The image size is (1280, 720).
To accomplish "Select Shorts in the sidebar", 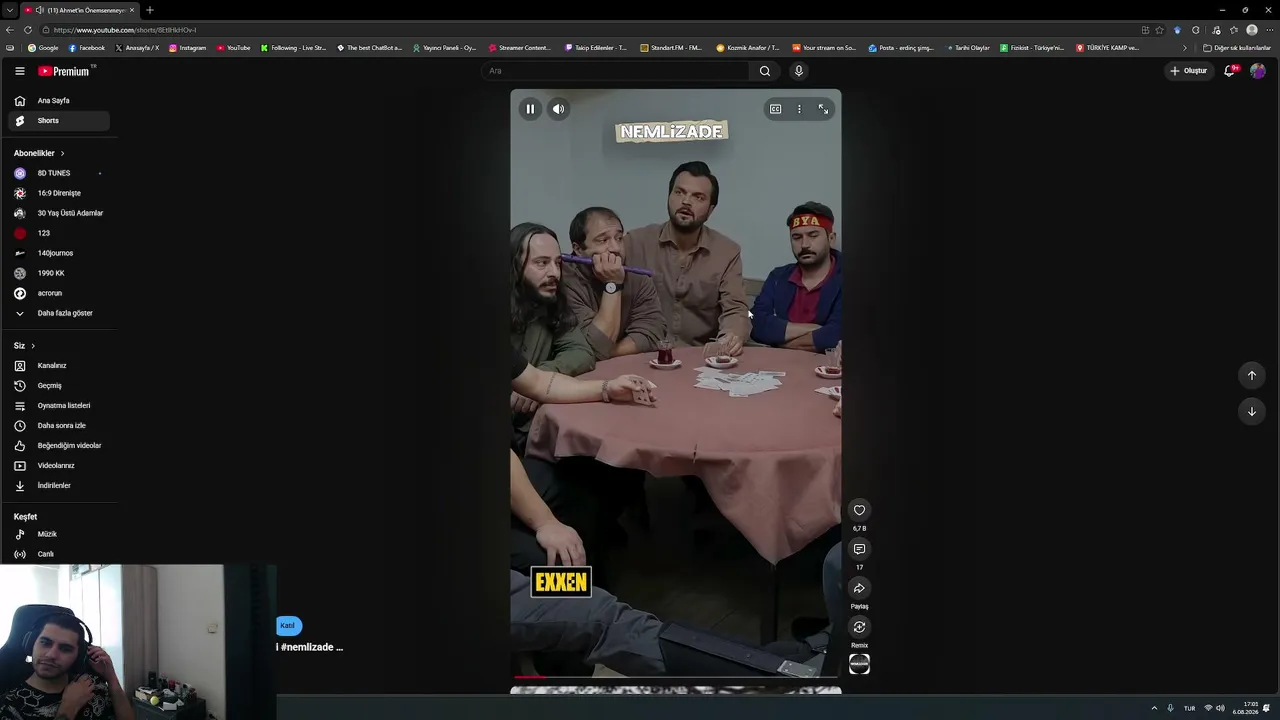I will pyautogui.click(x=59, y=121).
